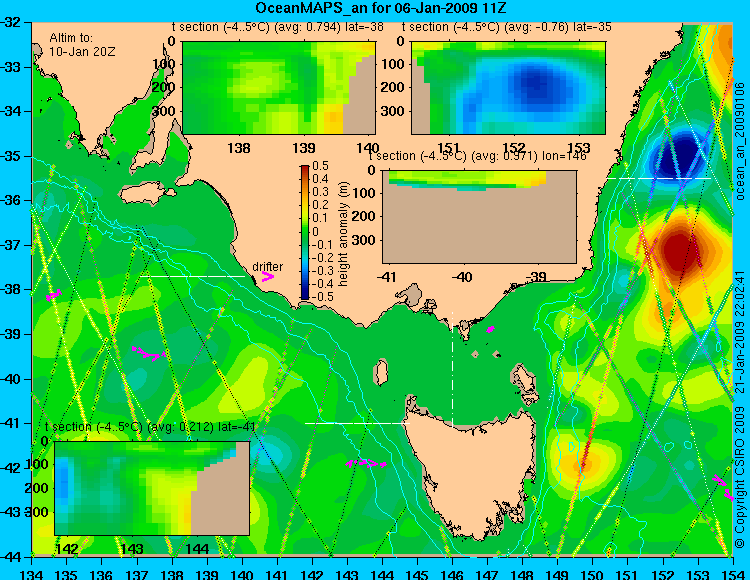
Task: Click the dark blue cold eddy near -35
Action: click(677, 154)
